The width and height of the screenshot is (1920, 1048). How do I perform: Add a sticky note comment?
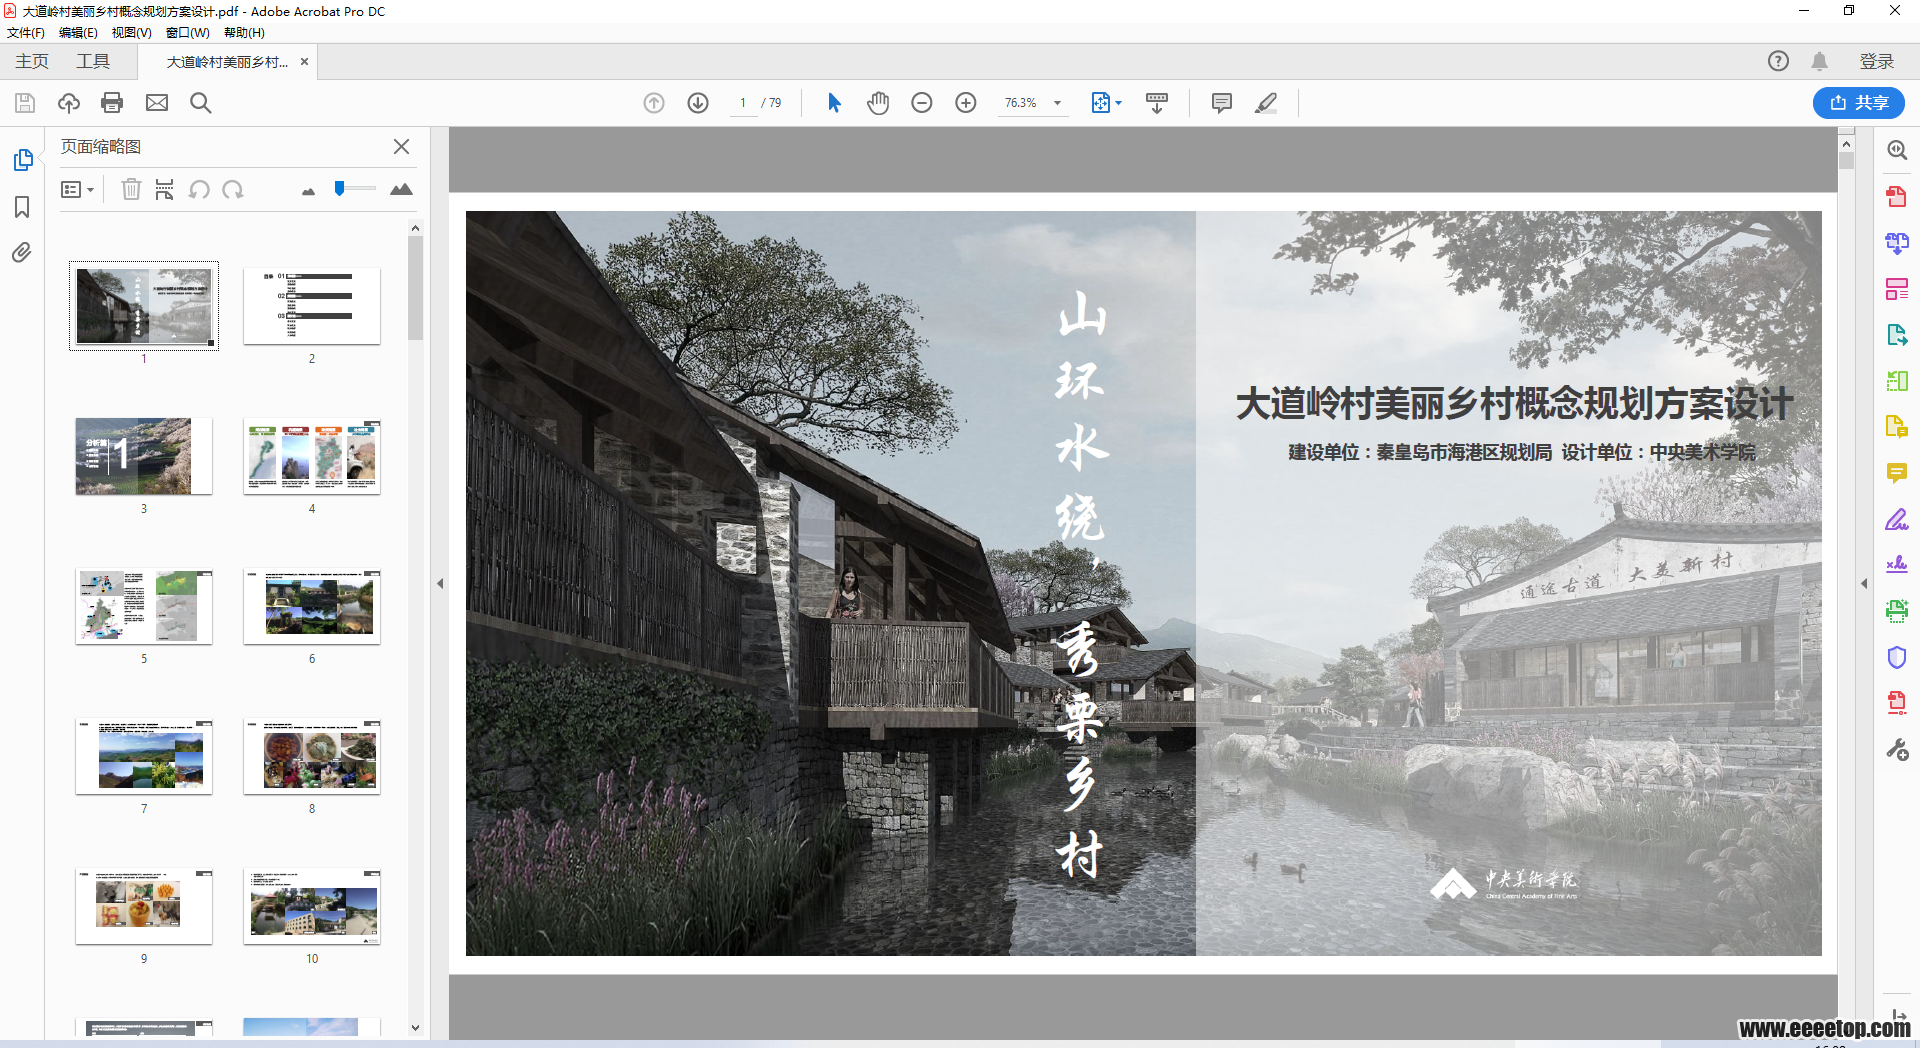click(x=1221, y=103)
